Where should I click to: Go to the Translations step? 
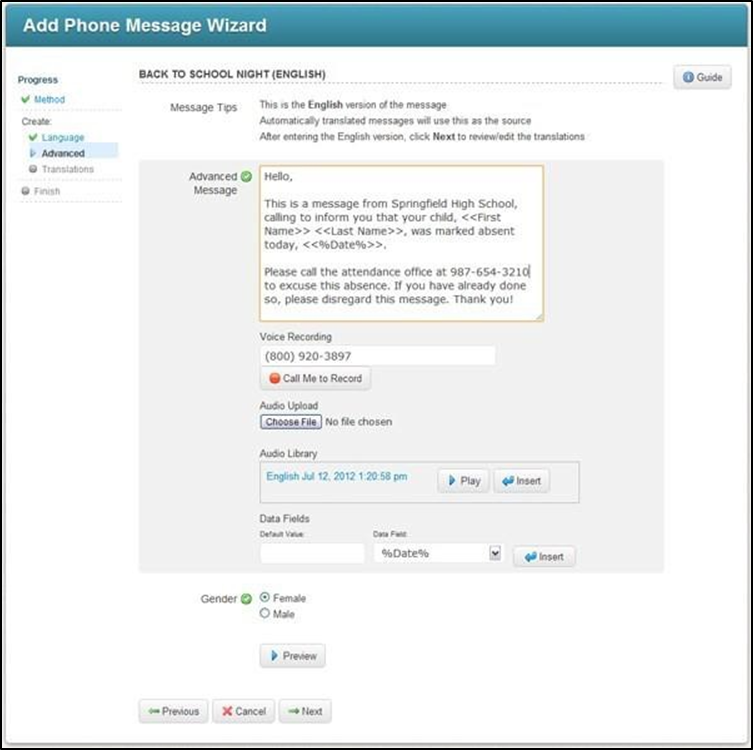67,169
